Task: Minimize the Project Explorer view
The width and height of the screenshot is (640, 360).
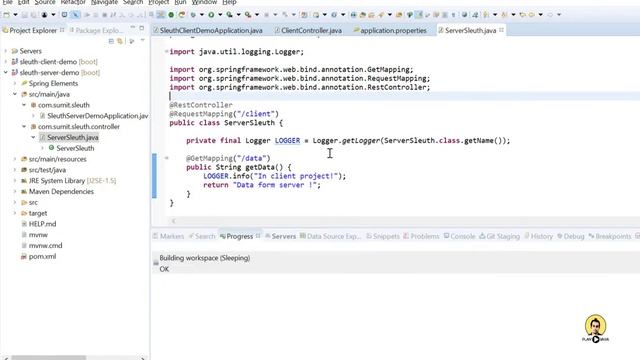Action: (133, 28)
